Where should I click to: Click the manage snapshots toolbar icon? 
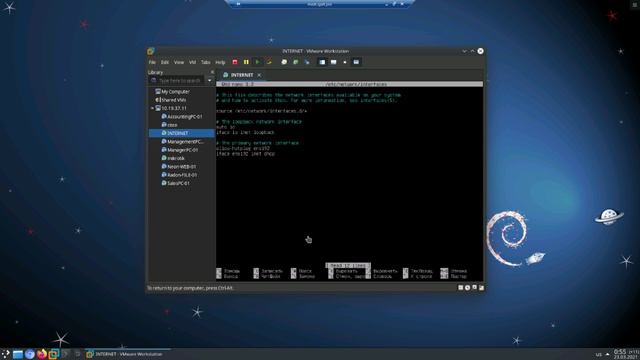point(307,62)
